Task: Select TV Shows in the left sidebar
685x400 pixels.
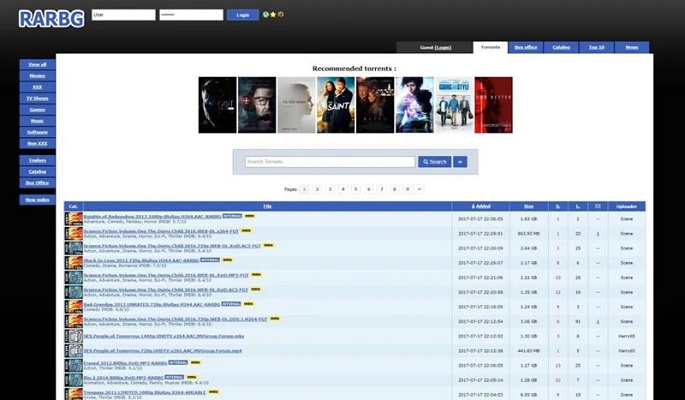Action: tap(37, 98)
